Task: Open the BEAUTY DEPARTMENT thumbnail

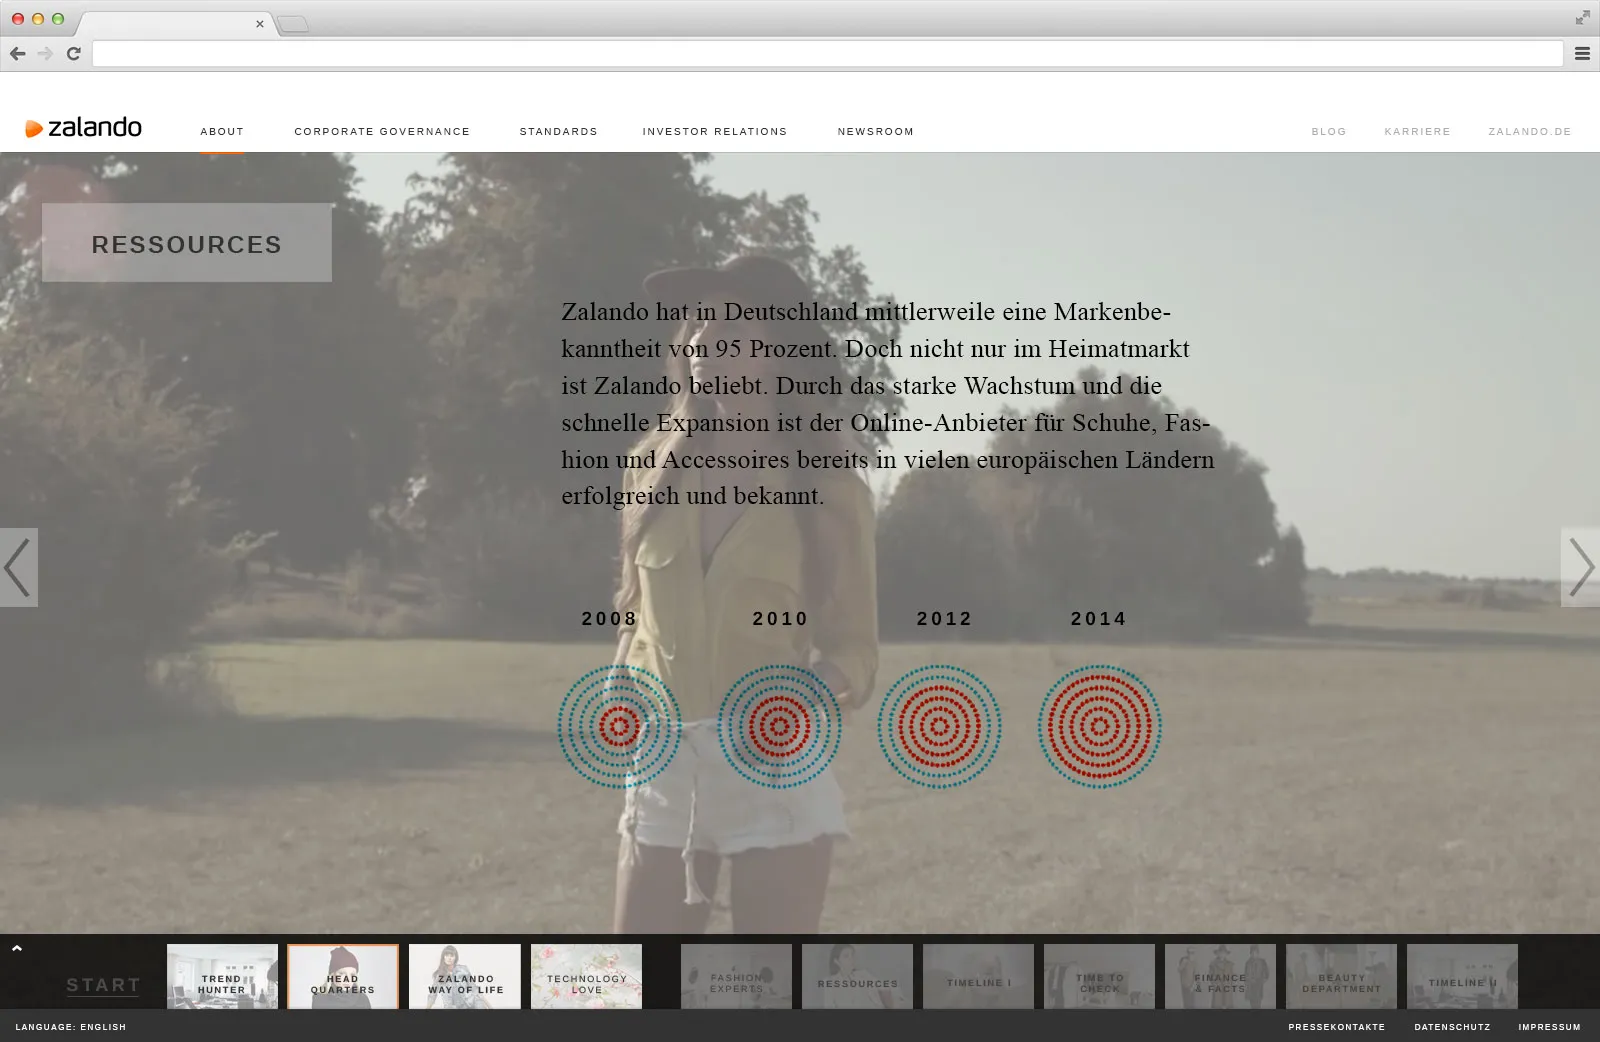Action: pos(1341,976)
